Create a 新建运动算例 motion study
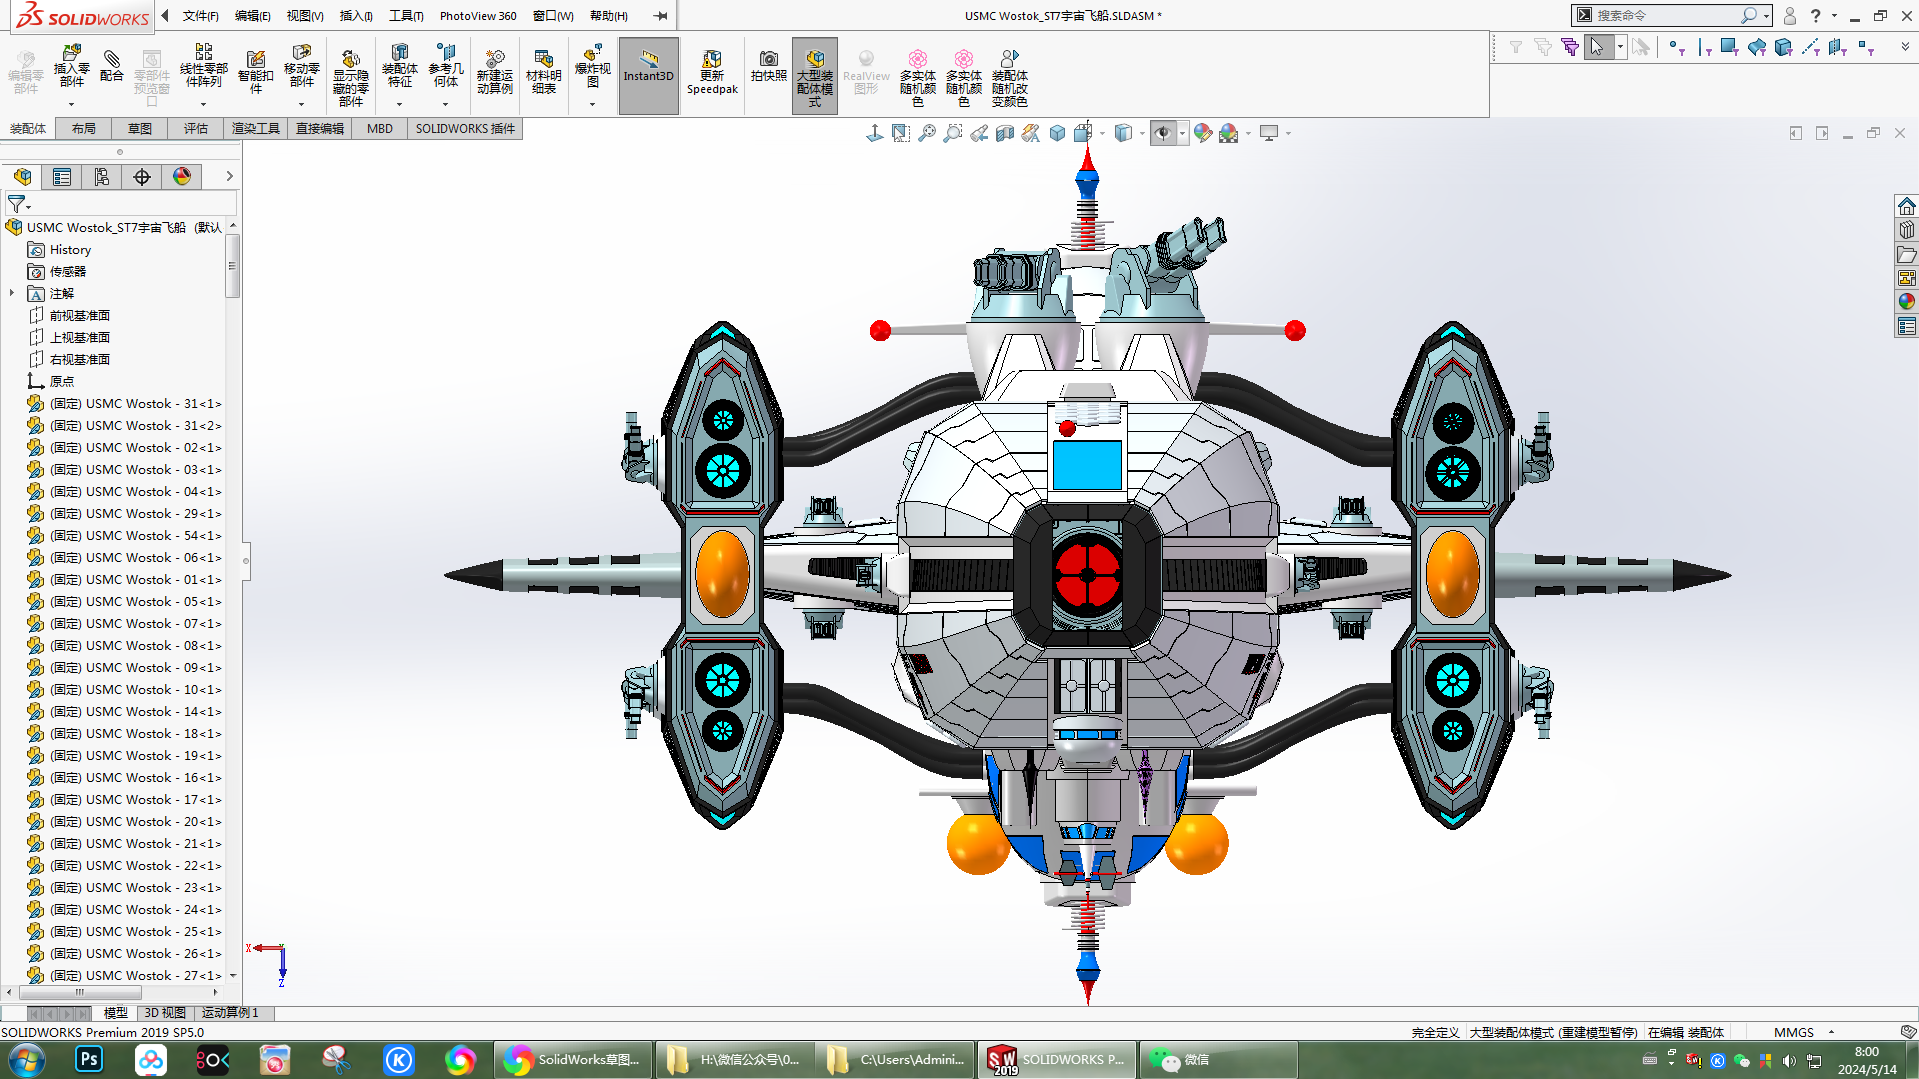1919x1079 pixels. coord(494,72)
